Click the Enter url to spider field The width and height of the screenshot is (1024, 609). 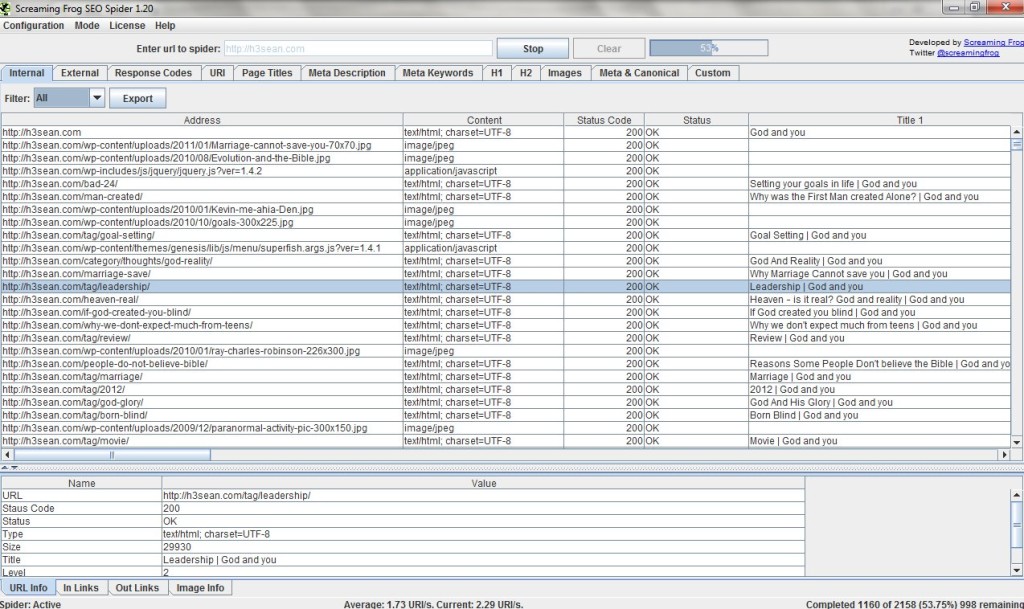[x=357, y=48]
